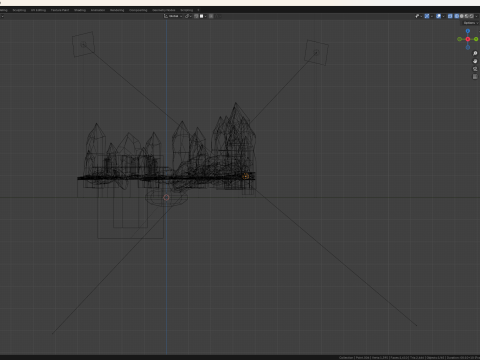Expand the overlays options dropdown arrow
The width and height of the screenshot is (480, 360).
pos(443,16)
